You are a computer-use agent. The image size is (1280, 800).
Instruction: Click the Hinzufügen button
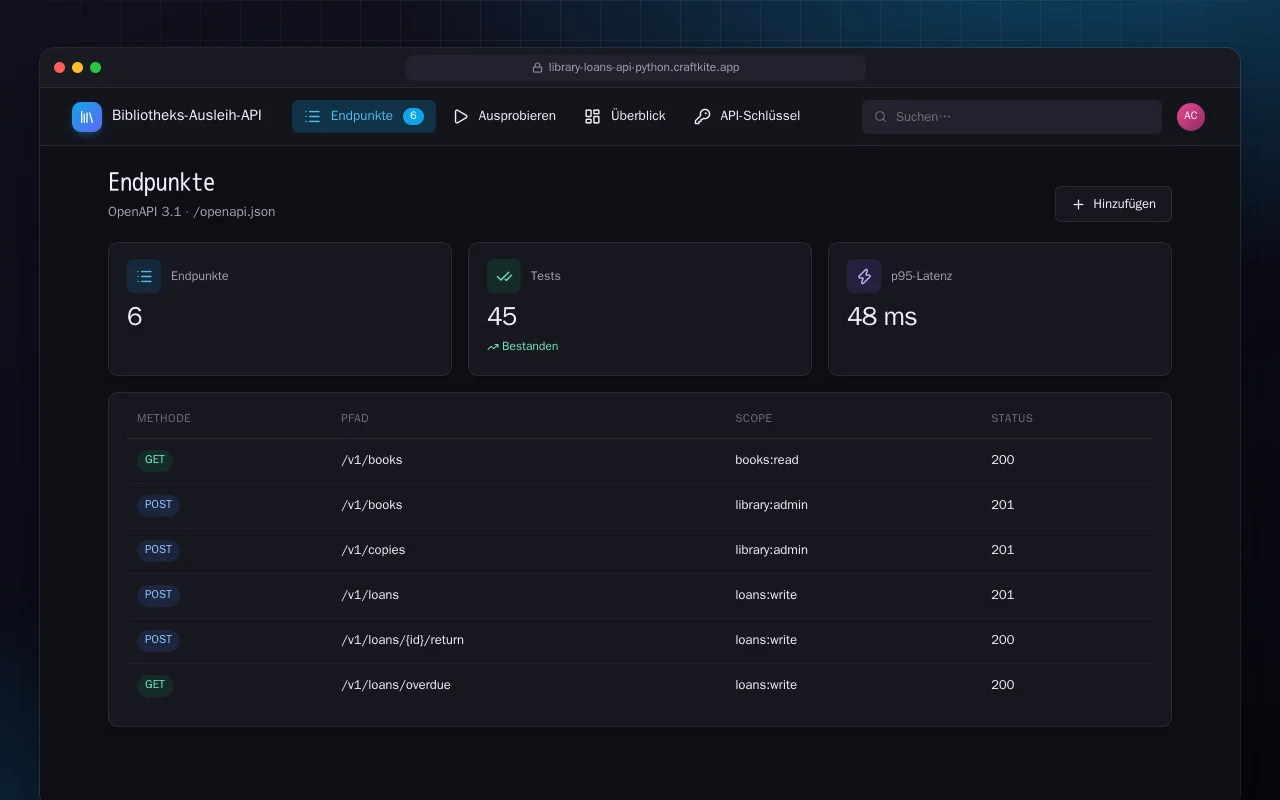(x=1113, y=204)
